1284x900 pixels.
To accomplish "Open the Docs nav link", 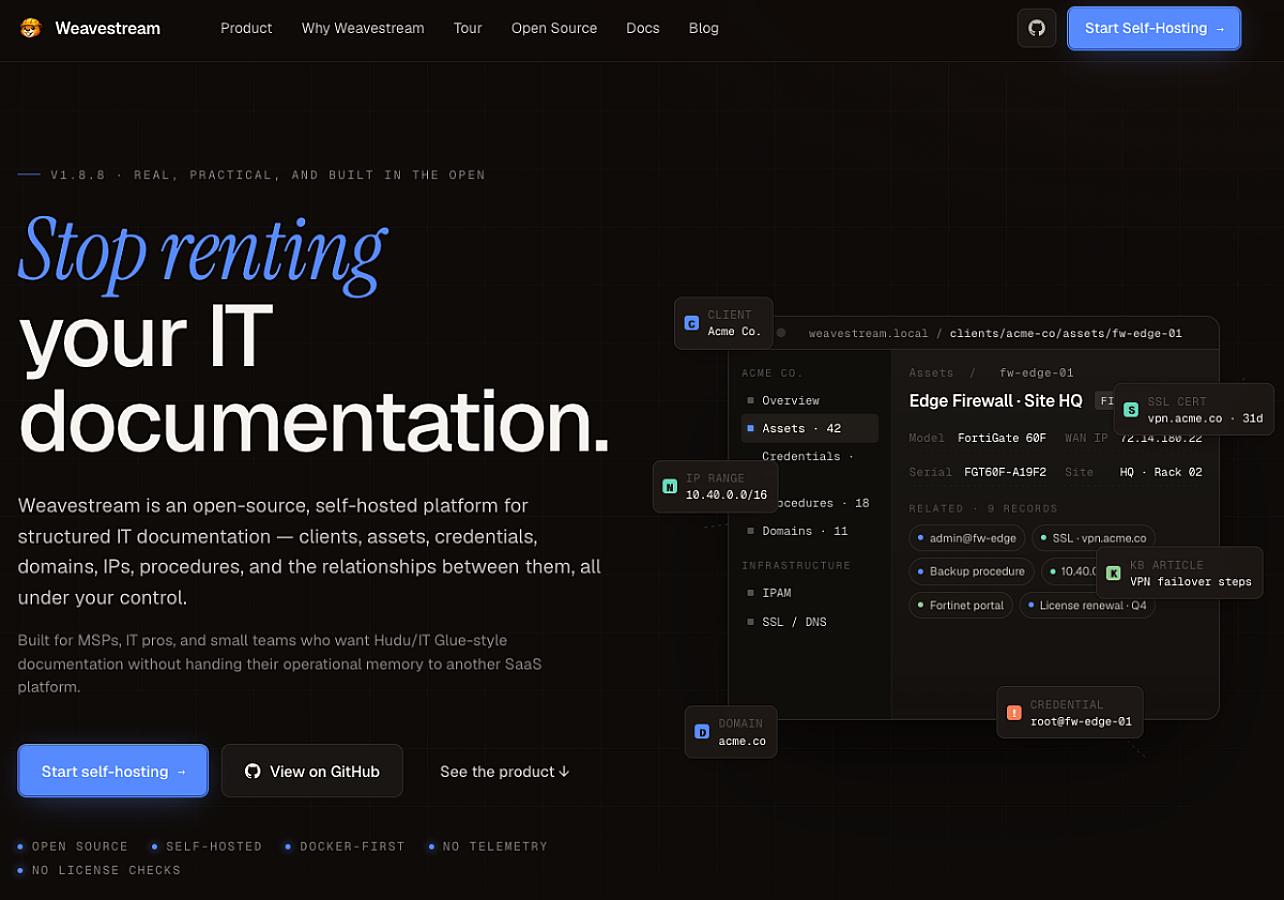I will pos(643,28).
